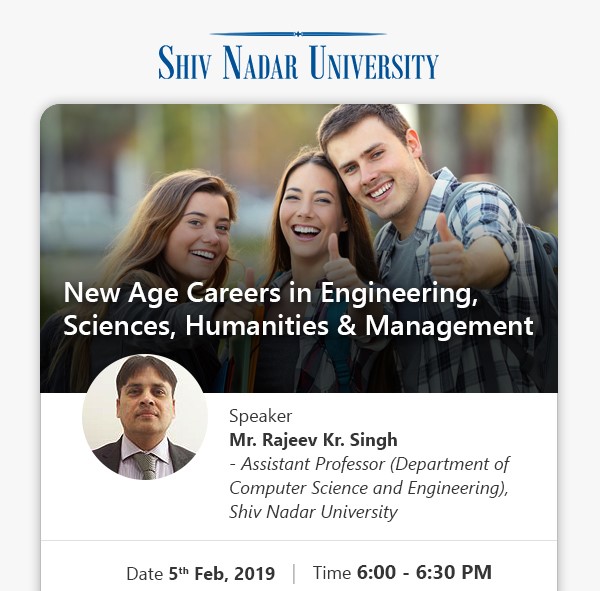The image size is (600, 591).
Task: Click the name 'Mr. Rajeev Kr. Singh'
Action: pos(313,440)
